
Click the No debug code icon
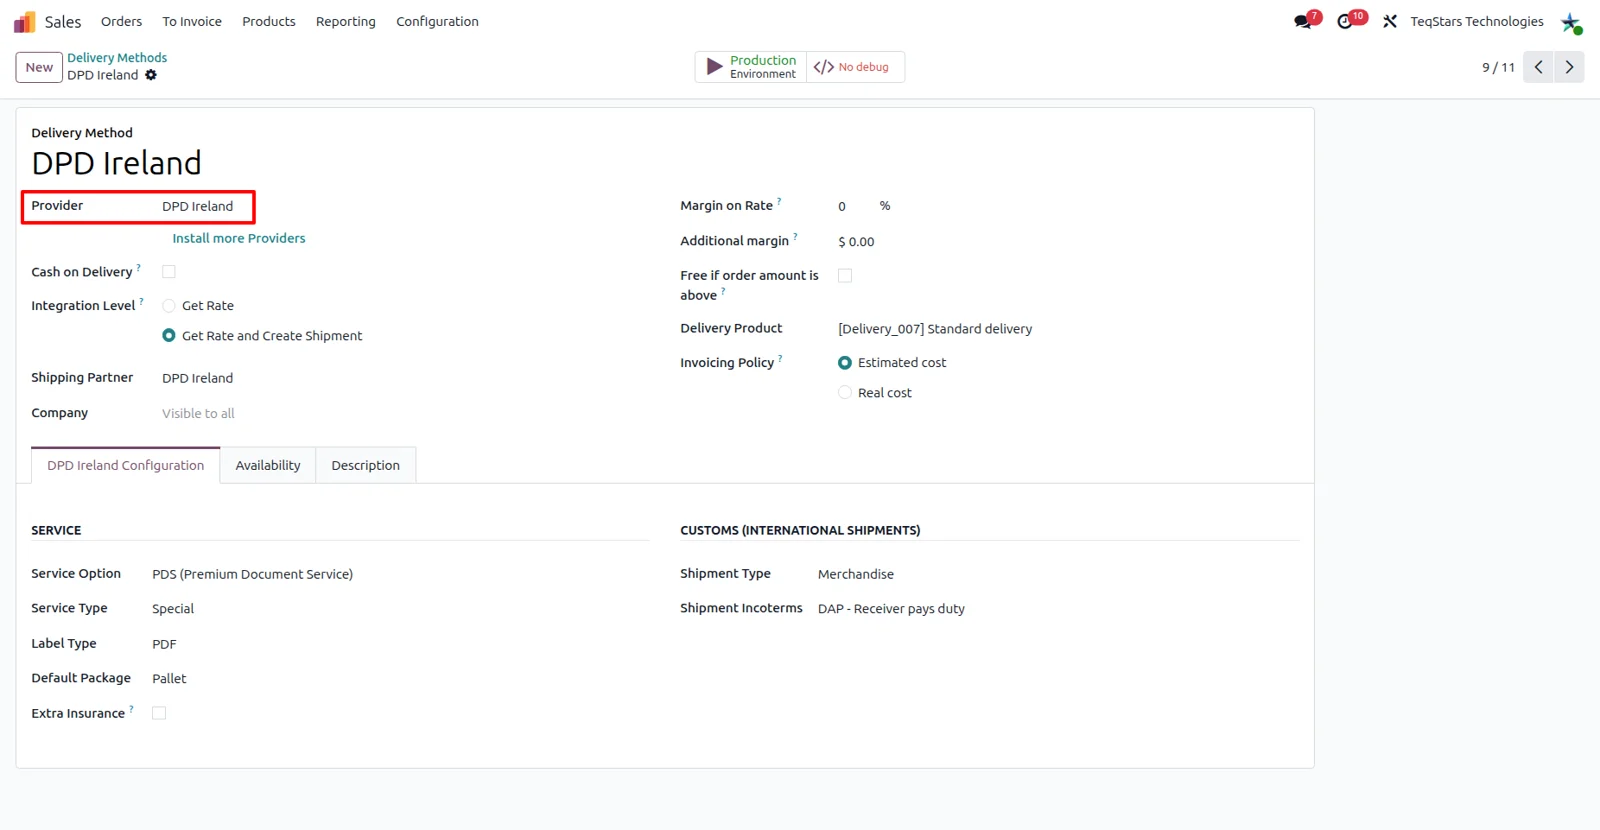tap(824, 67)
